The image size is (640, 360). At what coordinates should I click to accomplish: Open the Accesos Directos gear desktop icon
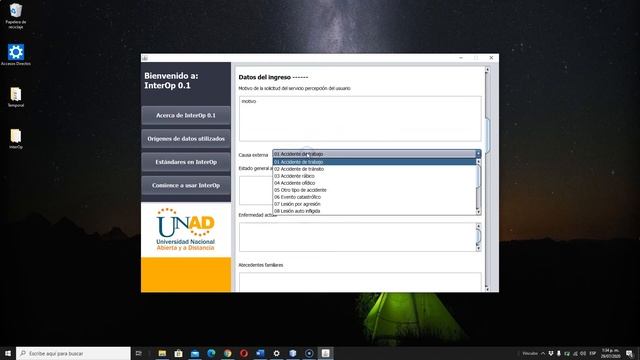(16, 55)
